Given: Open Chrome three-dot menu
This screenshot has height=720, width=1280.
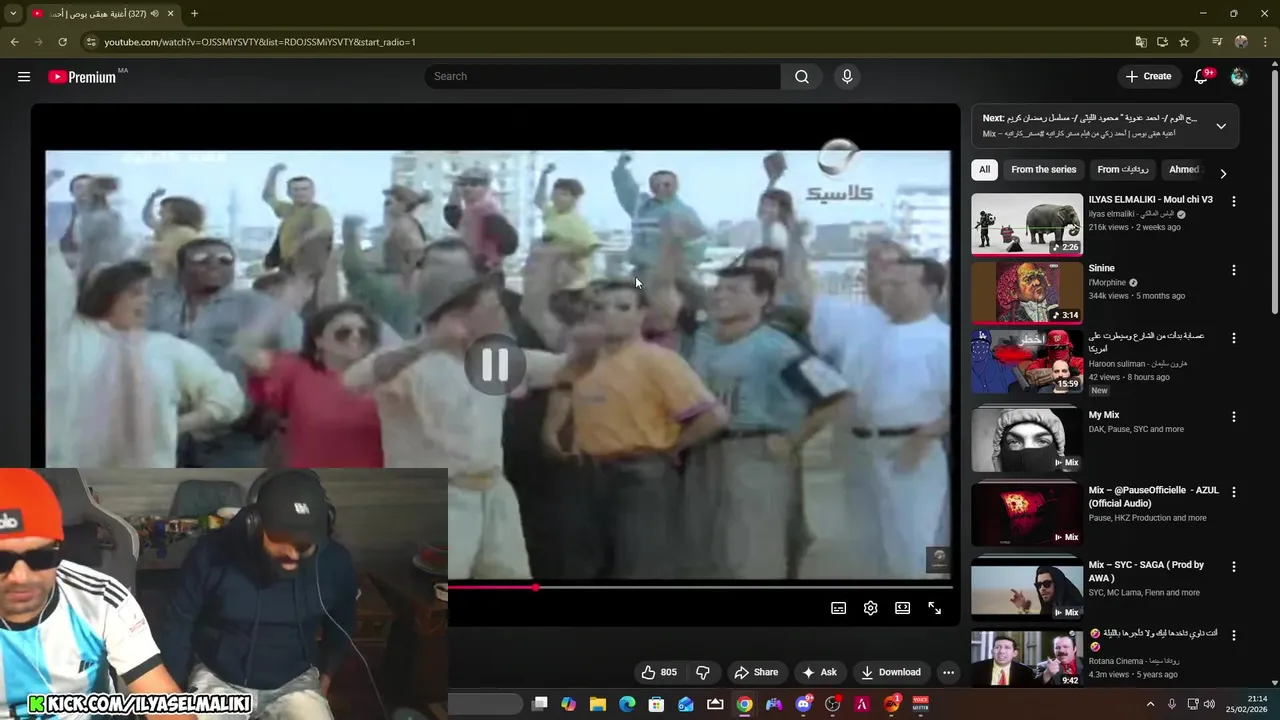Looking at the screenshot, I should [1264, 42].
